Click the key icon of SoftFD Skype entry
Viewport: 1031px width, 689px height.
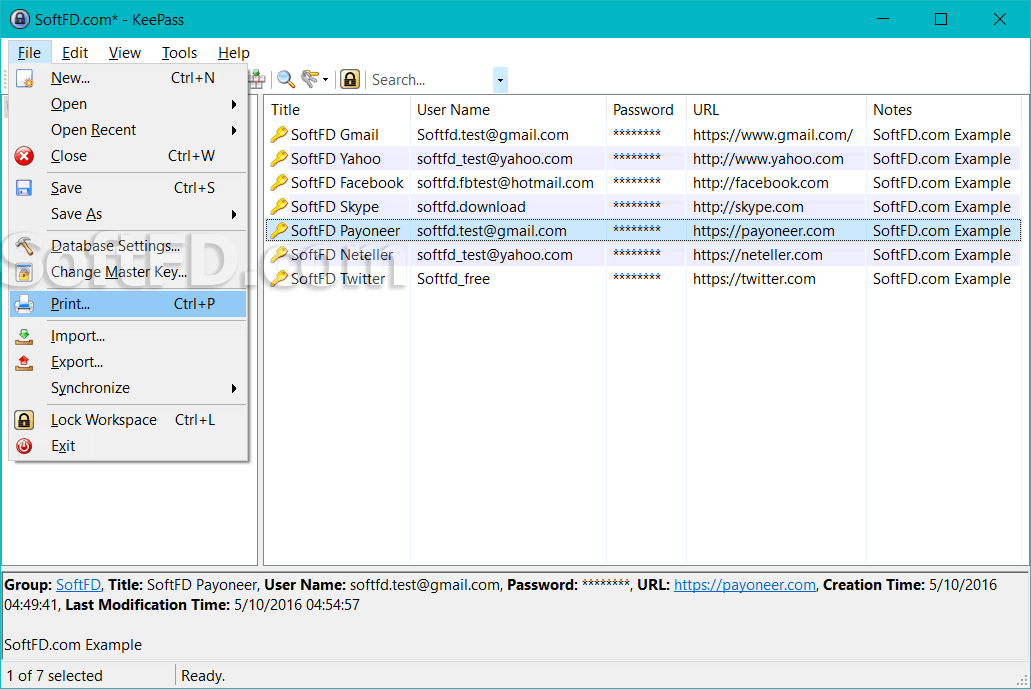(x=279, y=206)
